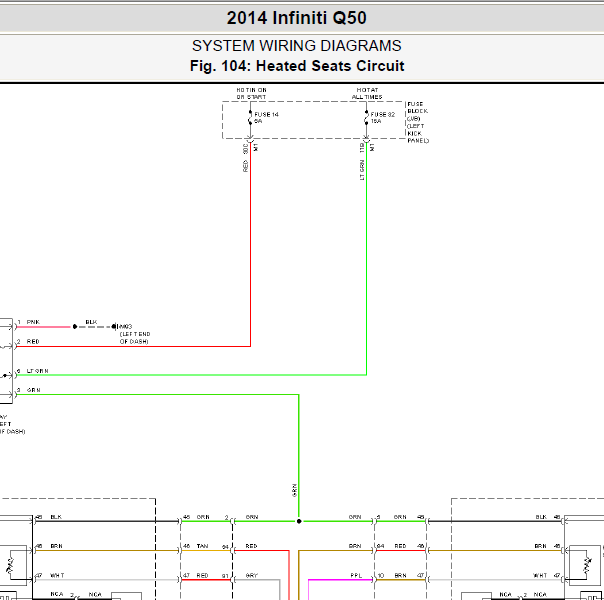Screen dimensions: 604x600
Task: Click right-side 'BRN' label near heater element
Action: pyautogui.click(x=540, y=546)
